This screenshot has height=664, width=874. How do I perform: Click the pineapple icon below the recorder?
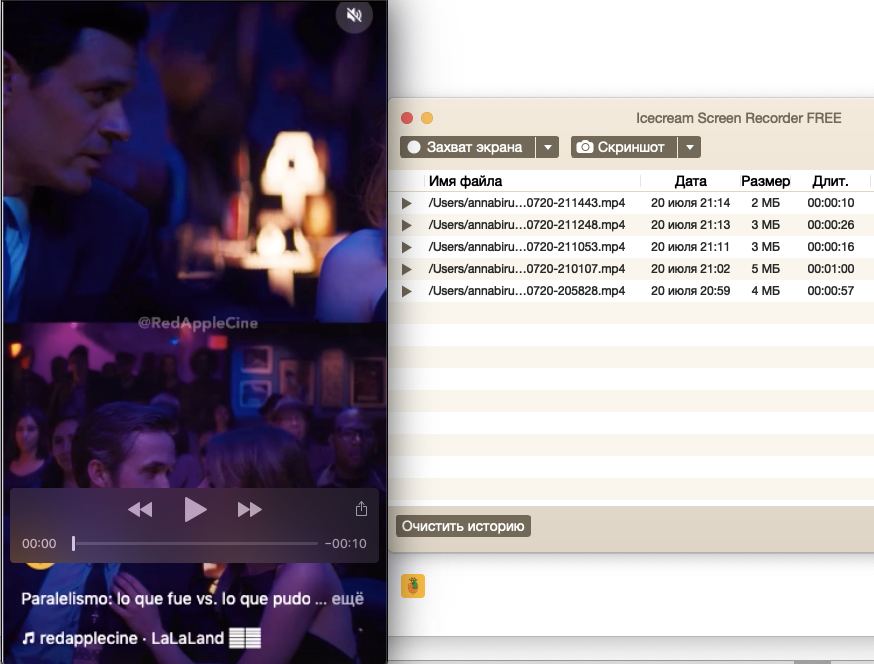tap(413, 586)
